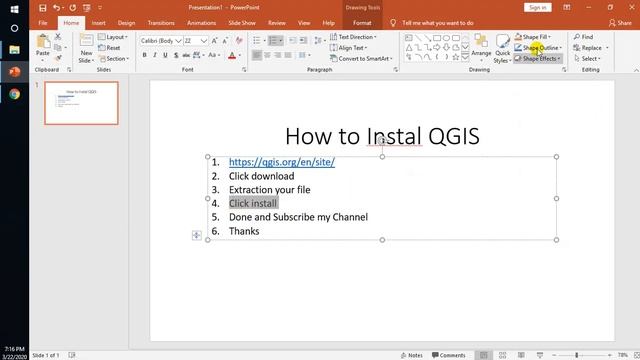Clear all formatting
The height and width of the screenshot is (360, 640).
click(x=239, y=41)
